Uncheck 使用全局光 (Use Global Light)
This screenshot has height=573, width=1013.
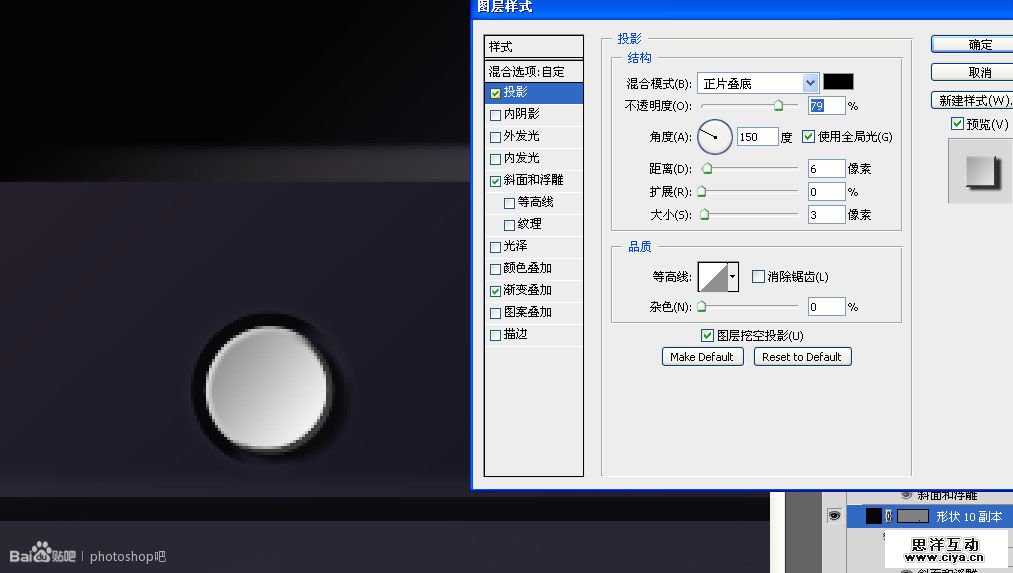(809, 137)
